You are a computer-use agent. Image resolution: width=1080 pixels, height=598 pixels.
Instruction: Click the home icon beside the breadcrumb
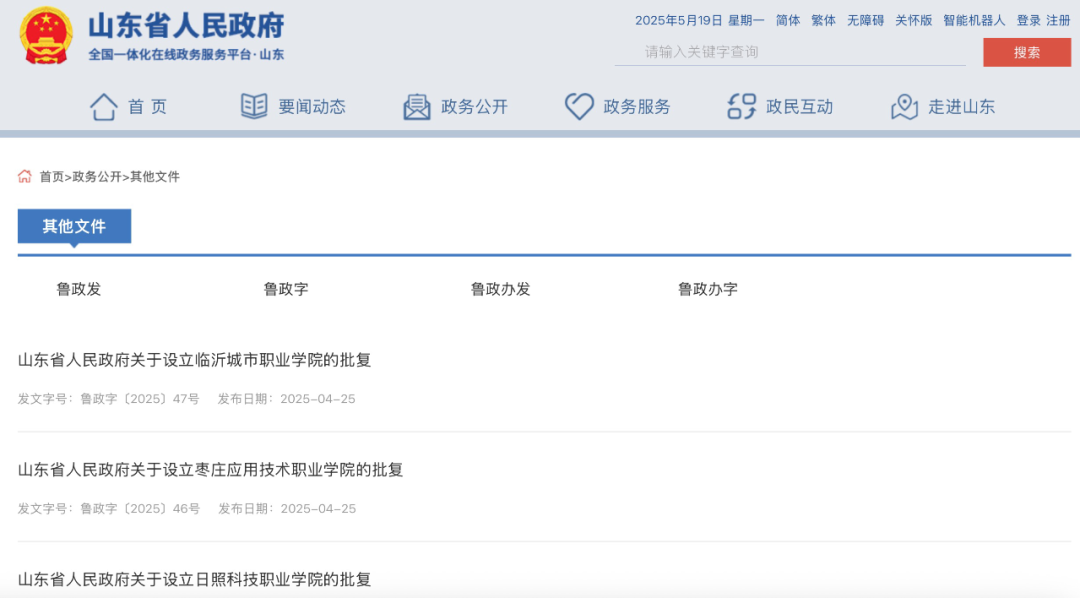(24, 176)
